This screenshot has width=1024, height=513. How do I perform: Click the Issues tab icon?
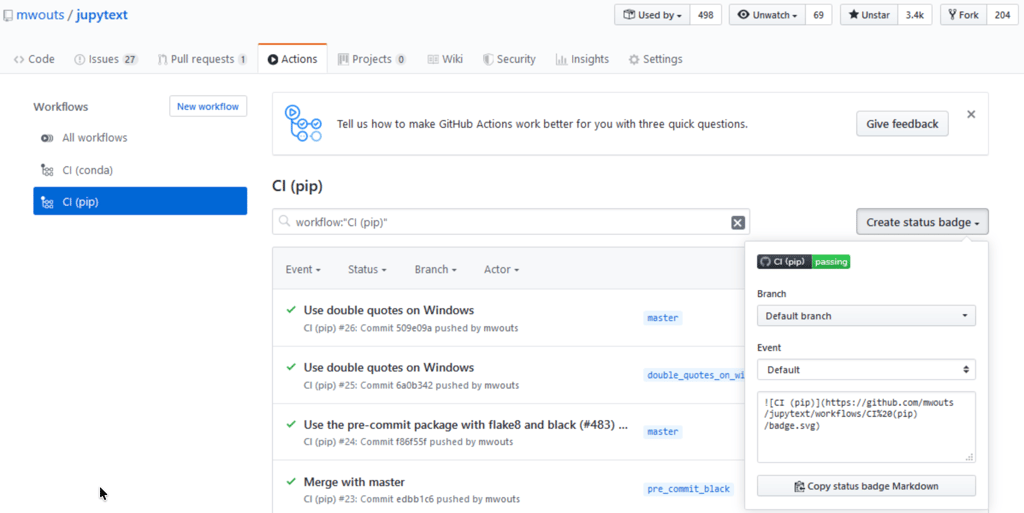[x=80, y=59]
